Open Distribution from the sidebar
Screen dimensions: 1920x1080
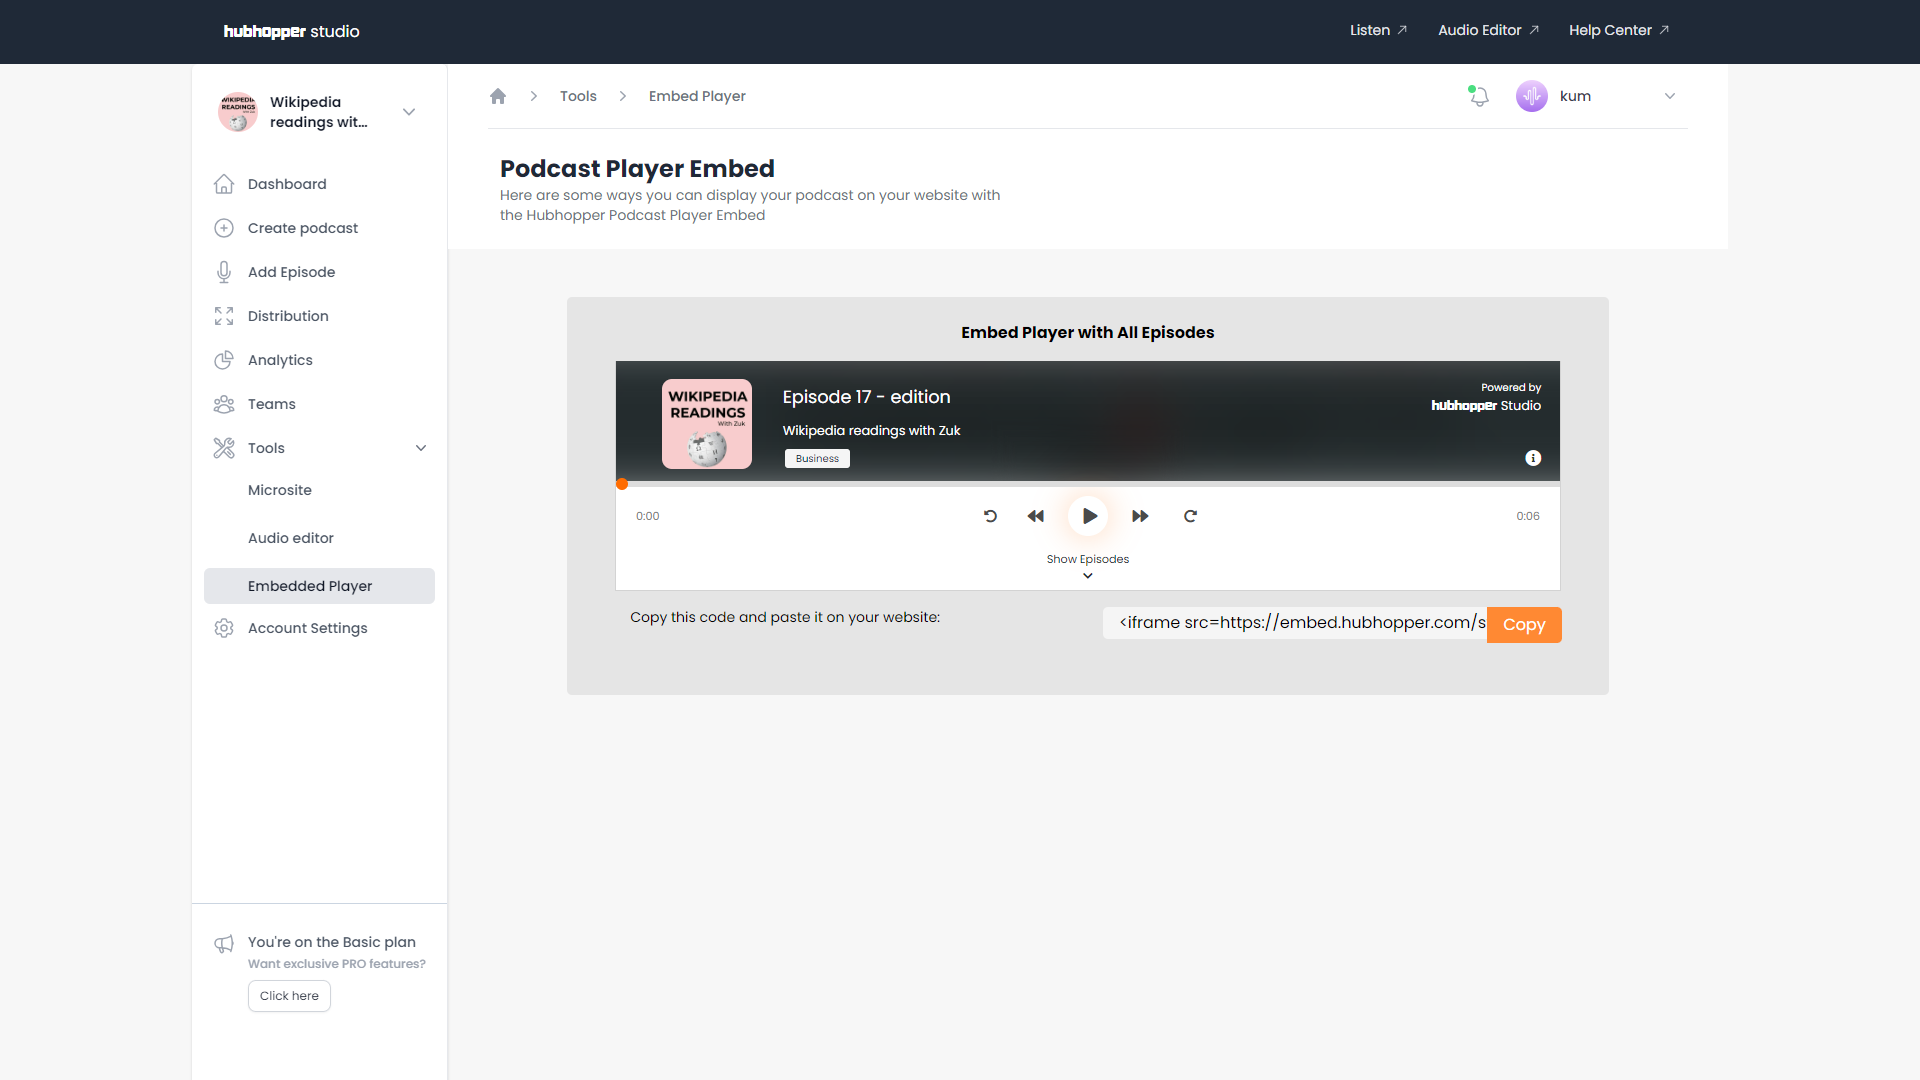pyautogui.click(x=287, y=316)
